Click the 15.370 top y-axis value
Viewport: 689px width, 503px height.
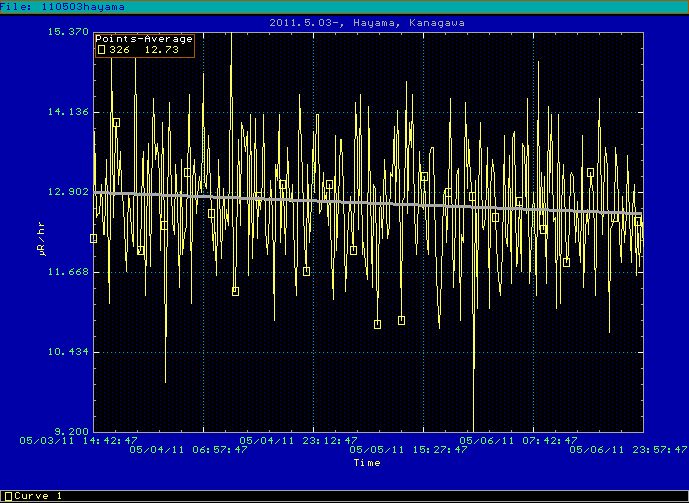point(65,32)
